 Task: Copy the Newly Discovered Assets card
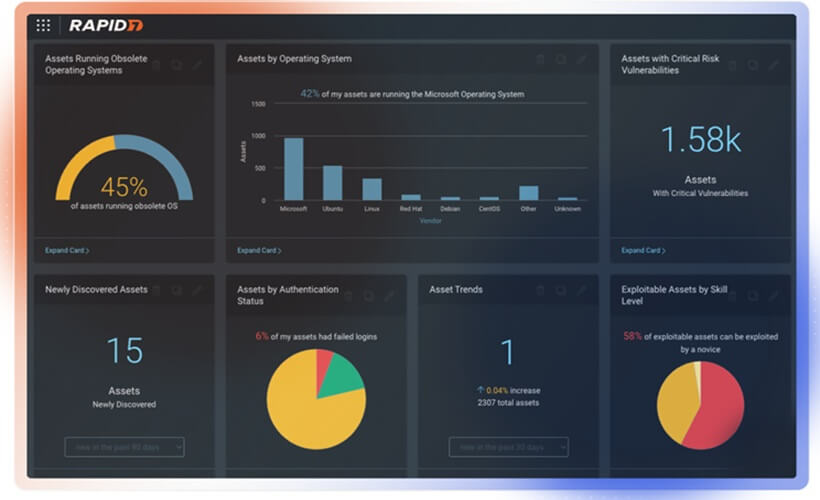pos(177,290)
